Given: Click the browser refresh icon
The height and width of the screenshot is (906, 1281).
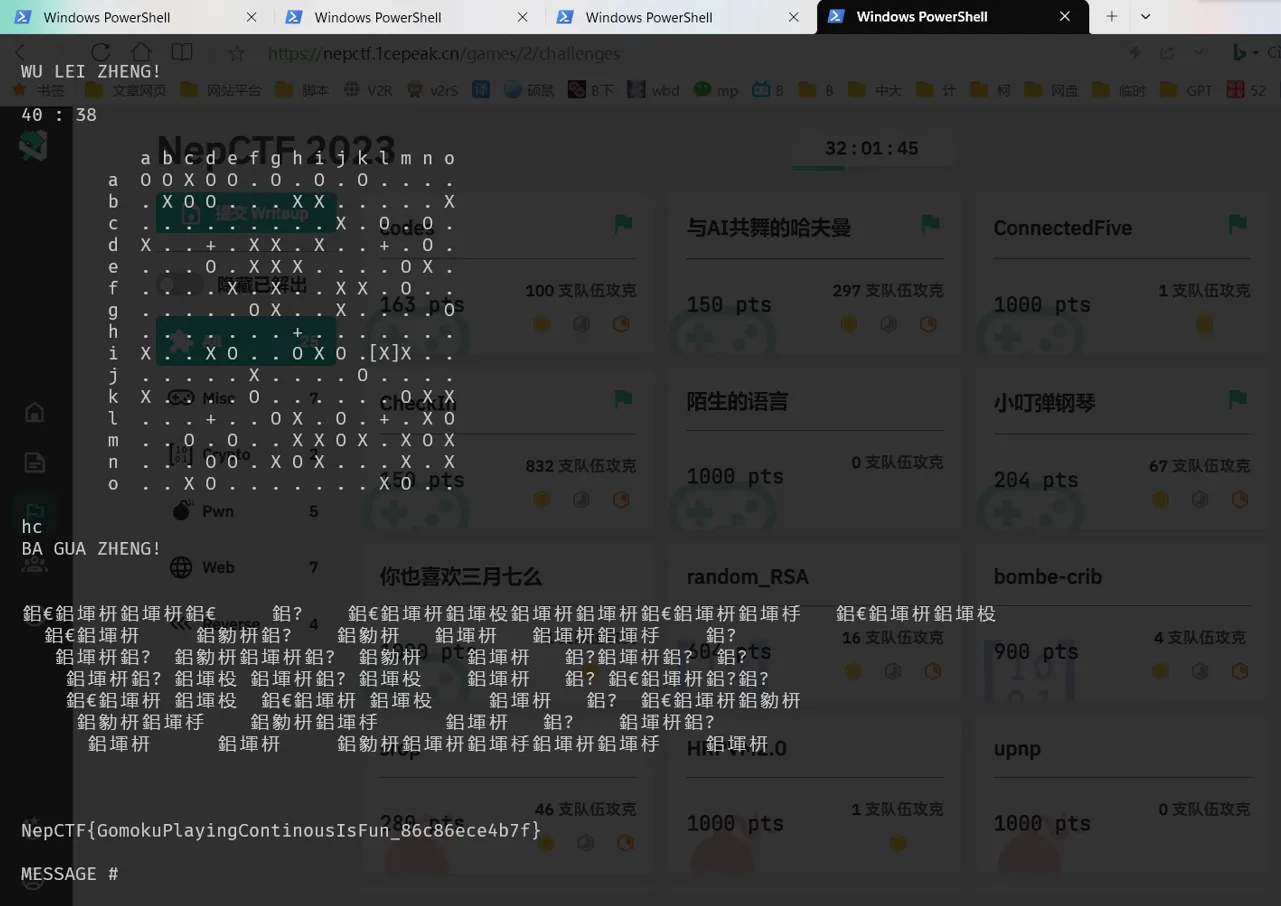Looking at the screenshot, I should 100,53.
